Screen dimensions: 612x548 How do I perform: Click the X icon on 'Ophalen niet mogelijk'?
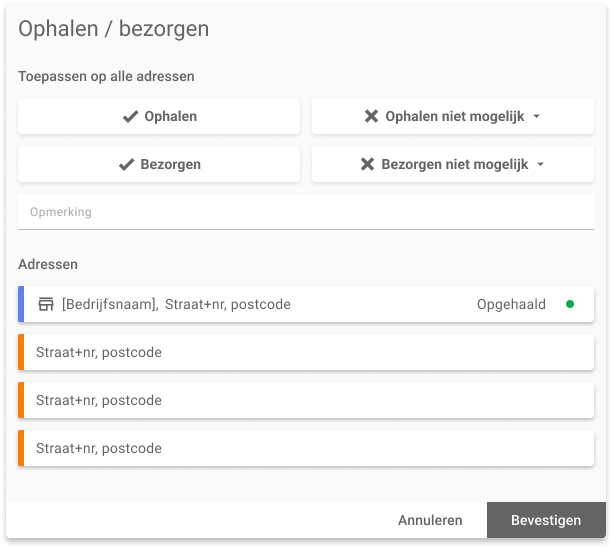371,116
